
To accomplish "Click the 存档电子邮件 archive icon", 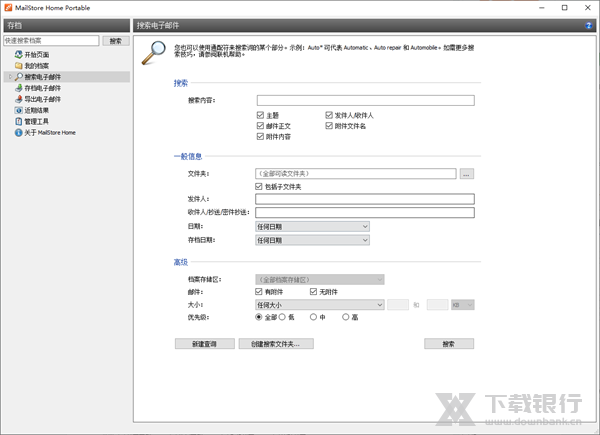I will [x=18, y=88].
